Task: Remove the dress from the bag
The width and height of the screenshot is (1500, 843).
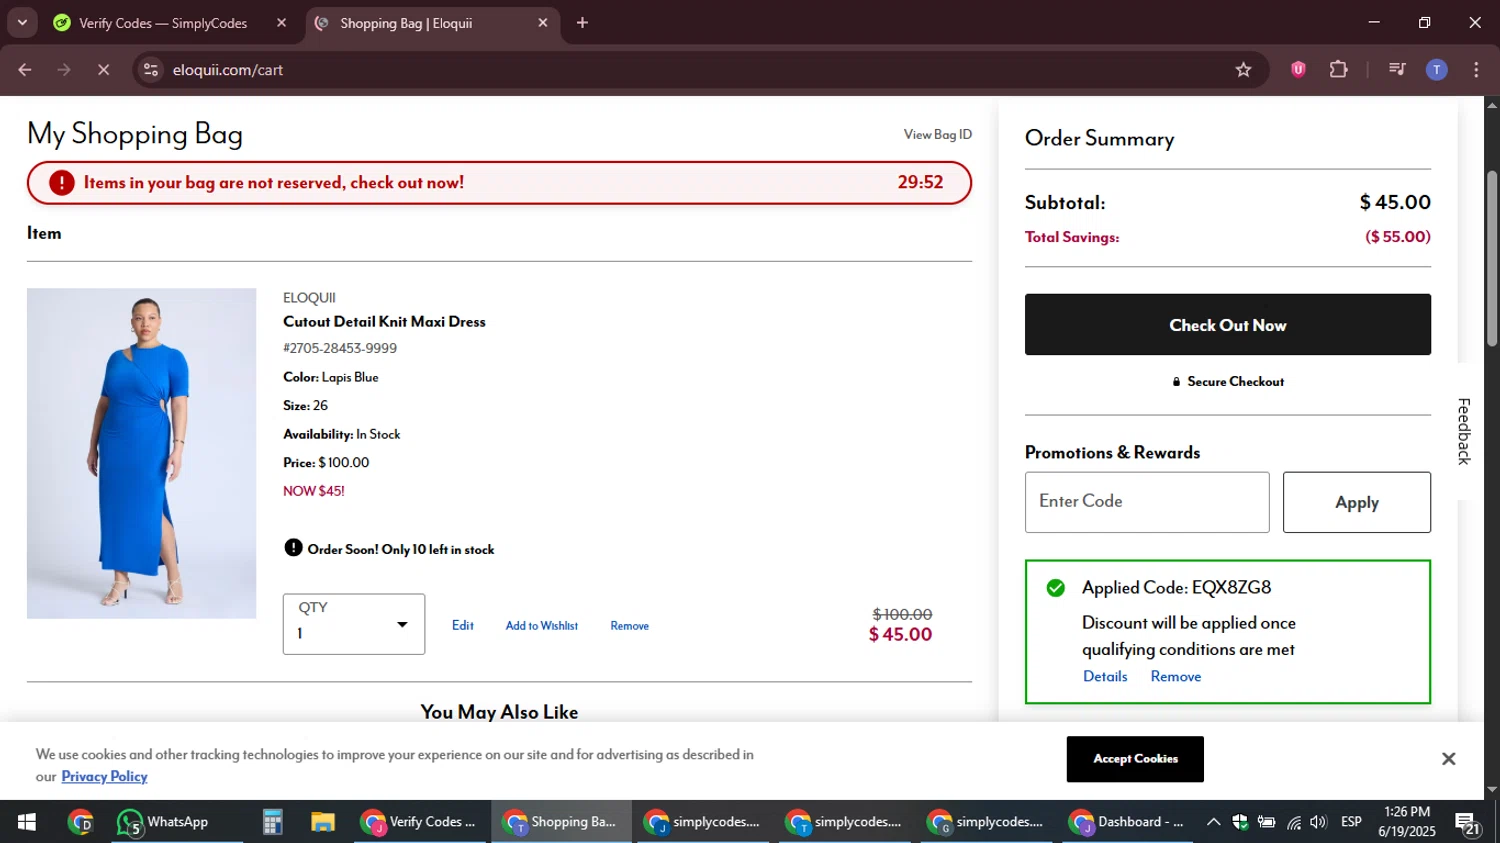Action: point(629,625)
